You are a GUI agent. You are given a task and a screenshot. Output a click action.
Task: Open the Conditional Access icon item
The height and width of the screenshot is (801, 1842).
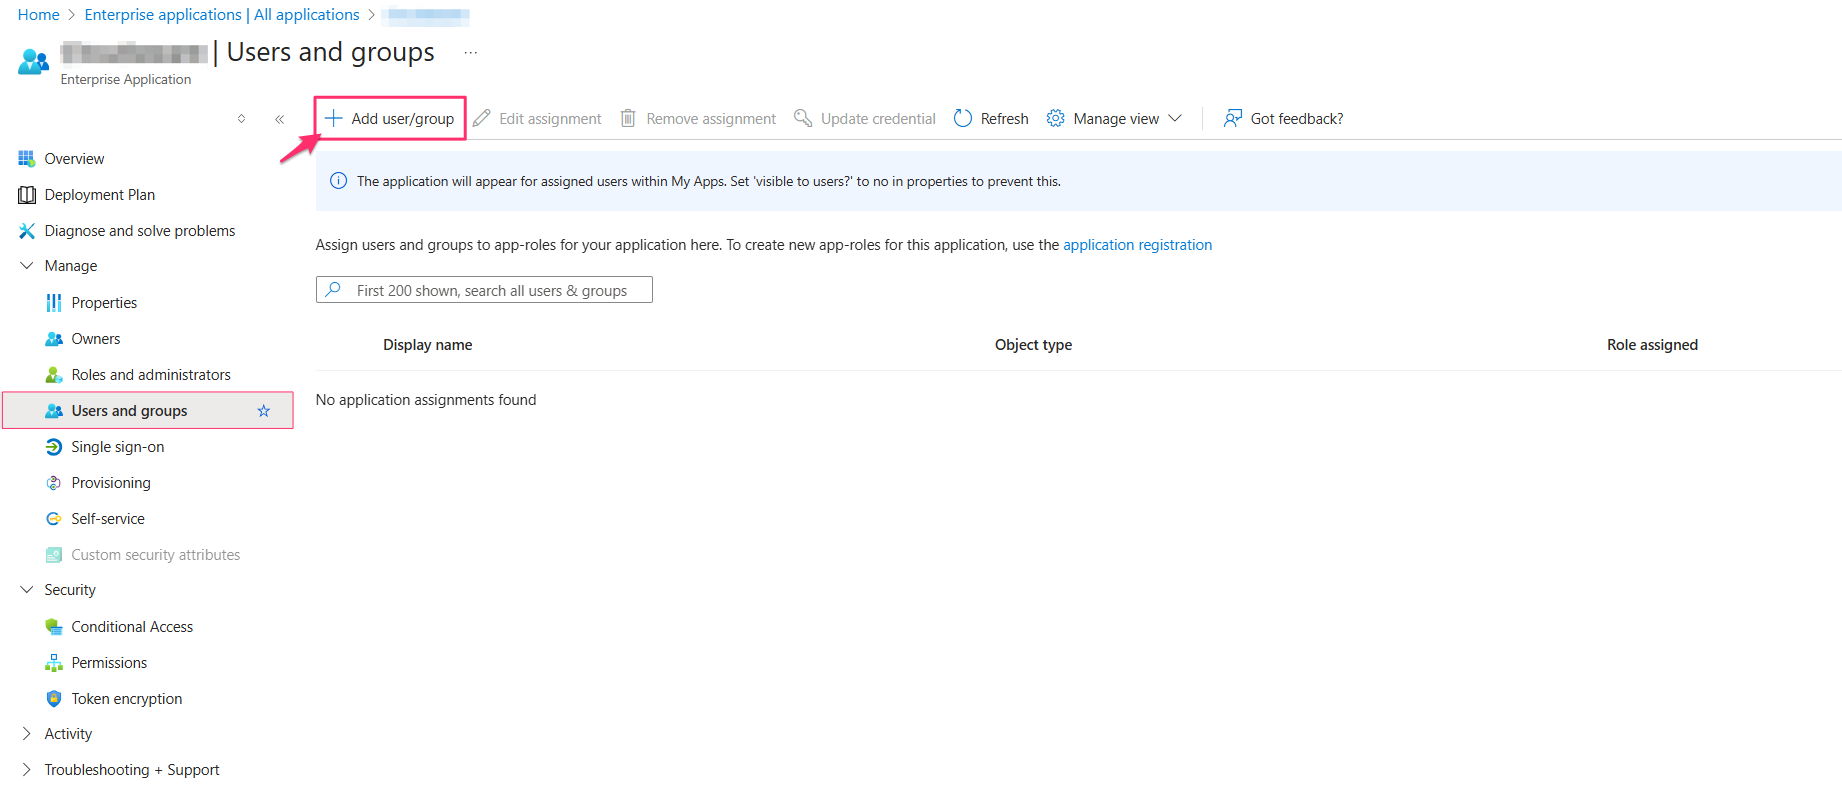pos(54,627)
